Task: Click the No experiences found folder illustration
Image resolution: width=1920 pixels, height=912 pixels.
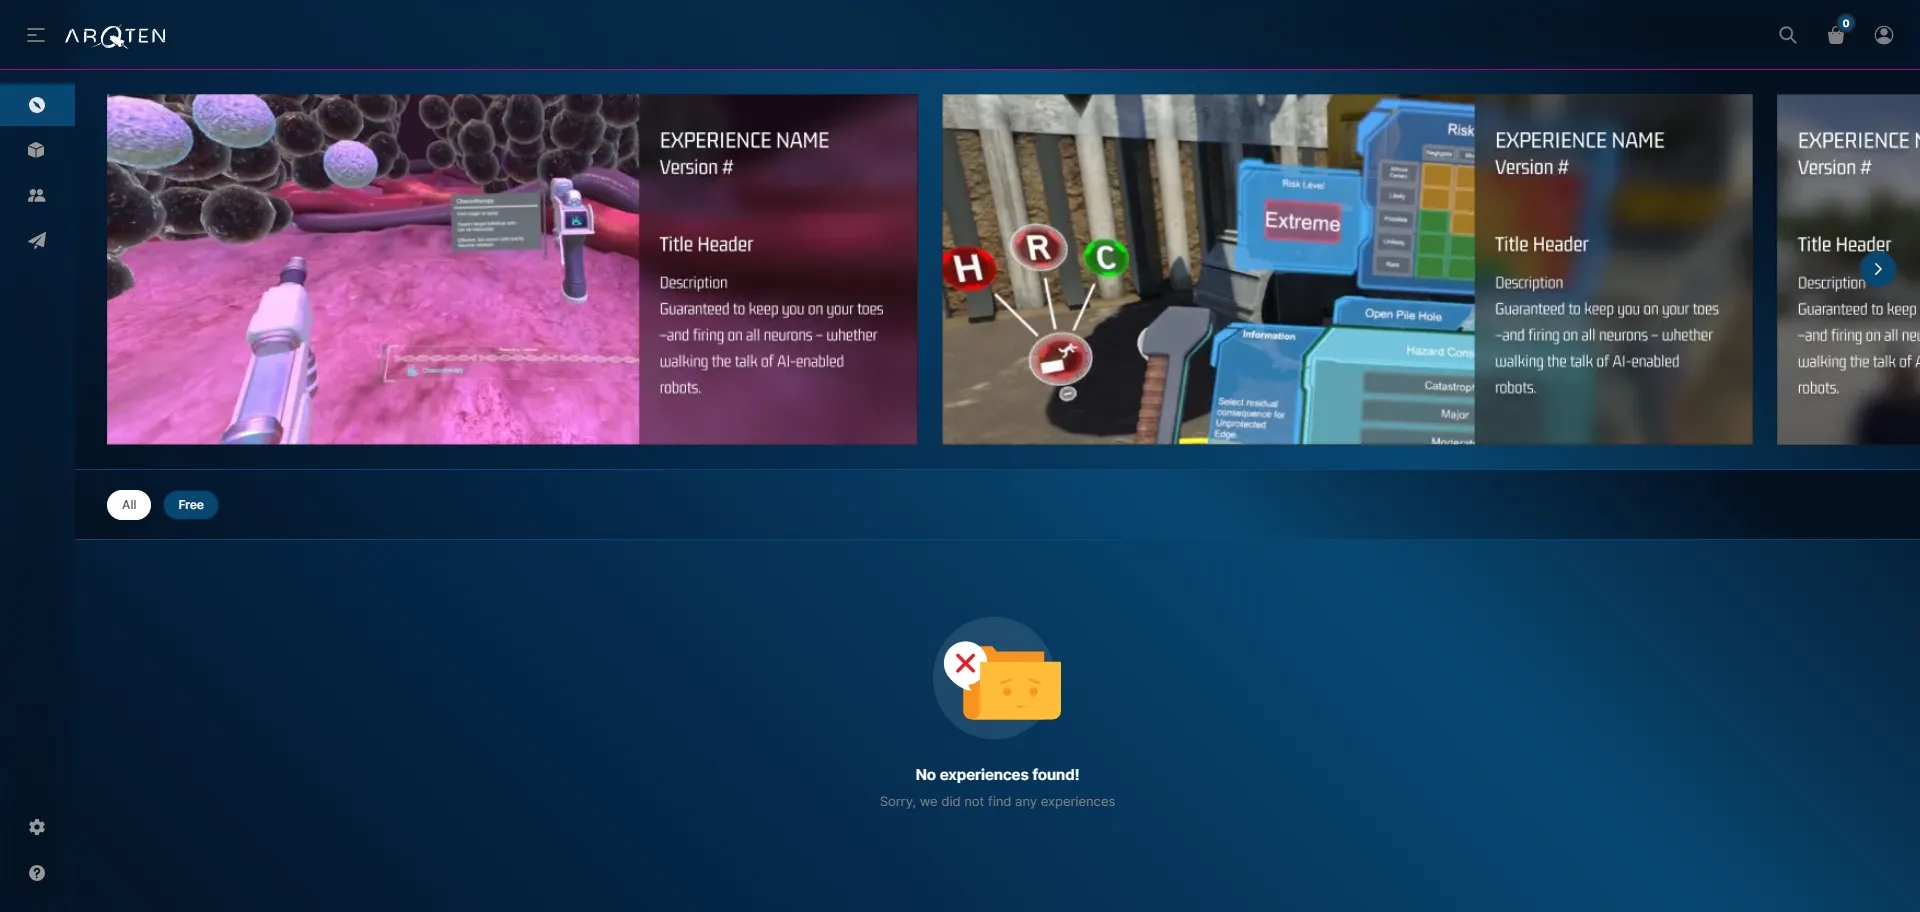Action: (x=998, y=677)
